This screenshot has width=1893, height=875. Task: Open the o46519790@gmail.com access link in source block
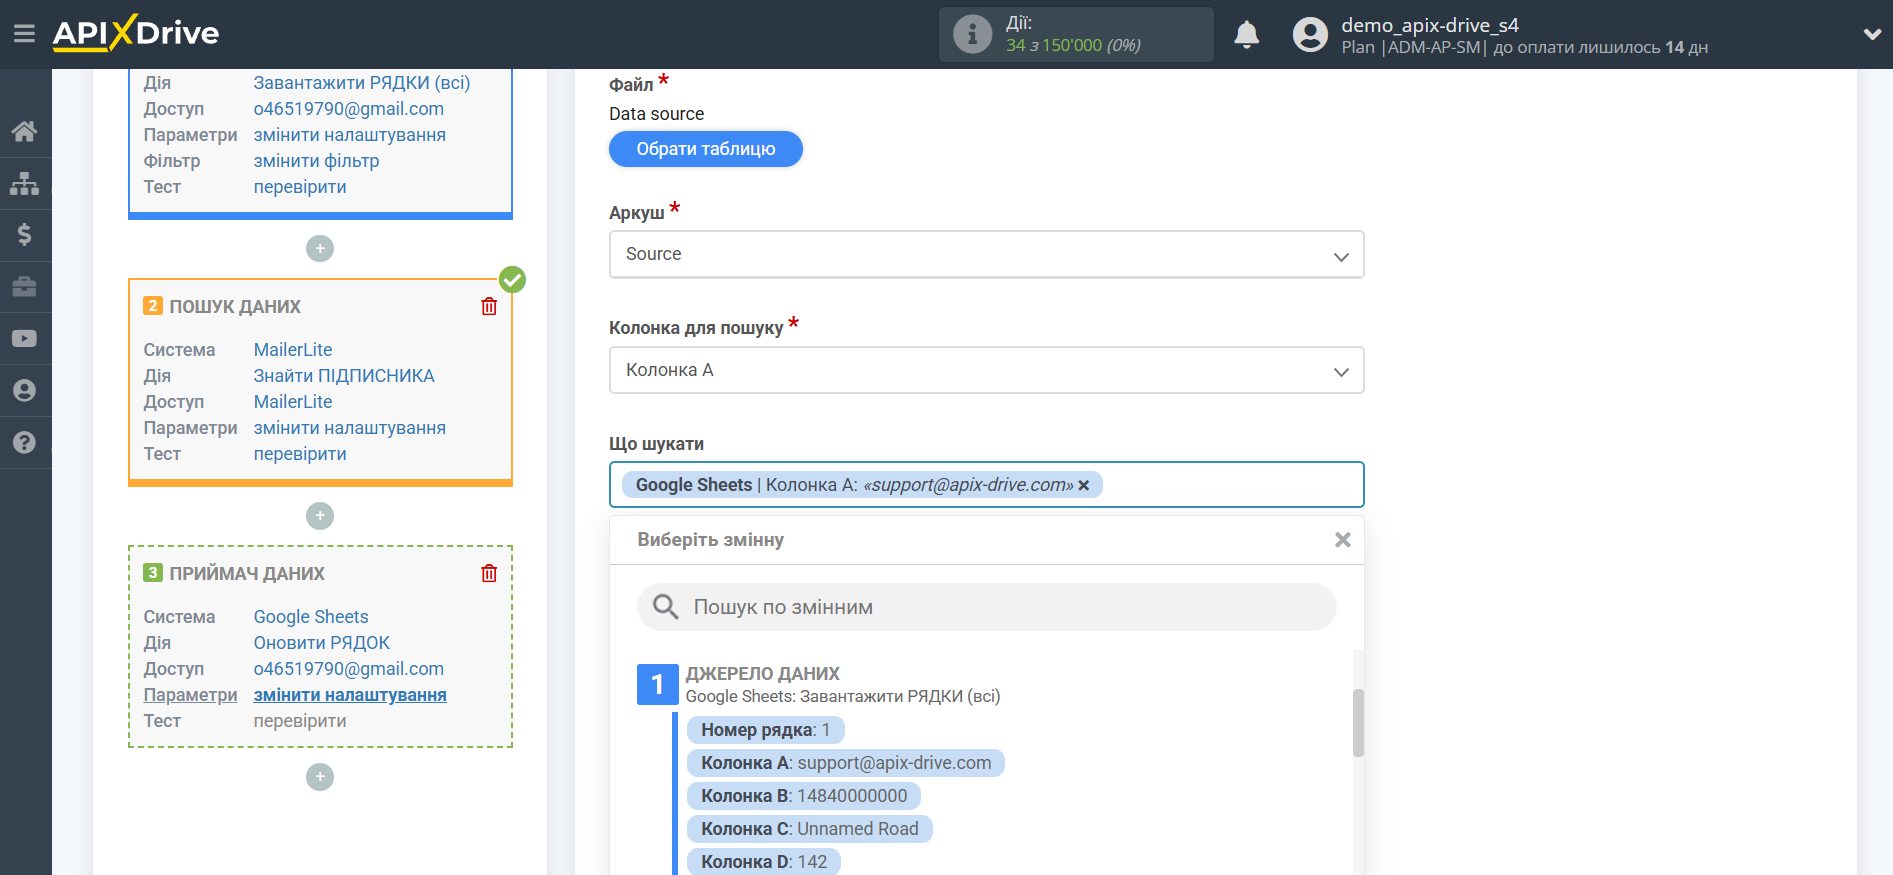point(349,109)
